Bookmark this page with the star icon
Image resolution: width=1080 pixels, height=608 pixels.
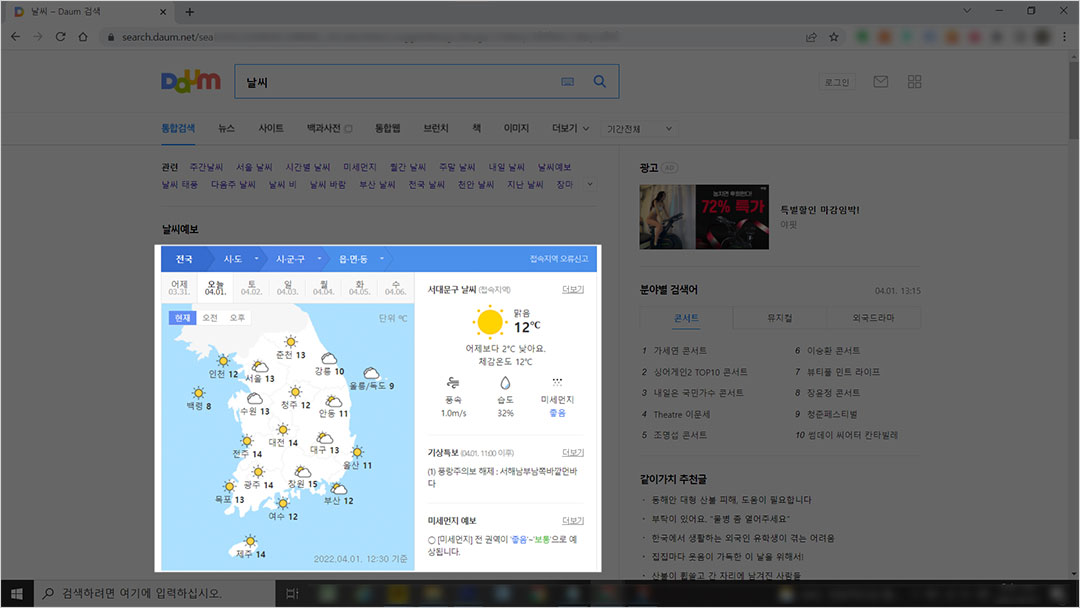point(833,37)
